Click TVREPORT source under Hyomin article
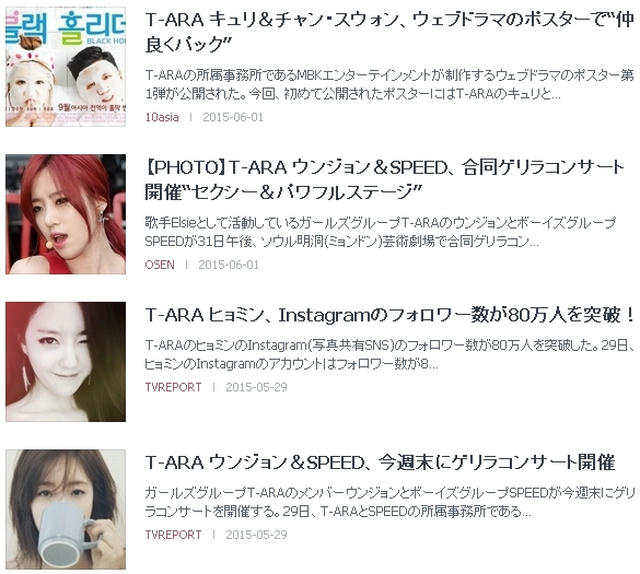Image resolution: width=640 pixels, height=574 pixels. click(x=173, y=387)
